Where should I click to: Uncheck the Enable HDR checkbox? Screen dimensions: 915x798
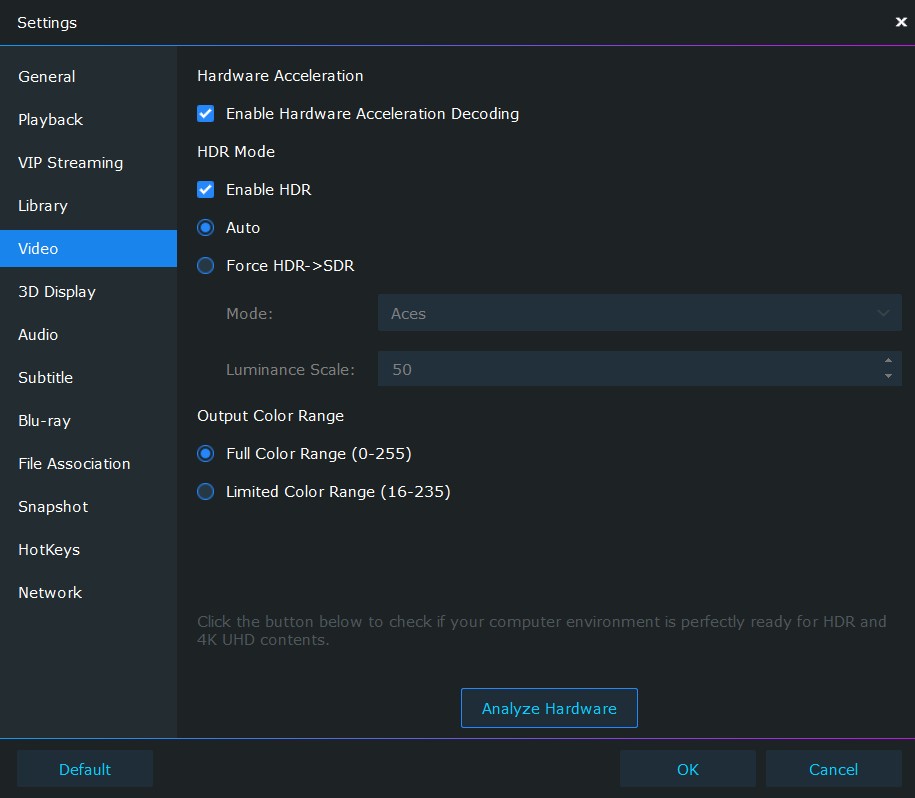(x=205, y=190)
